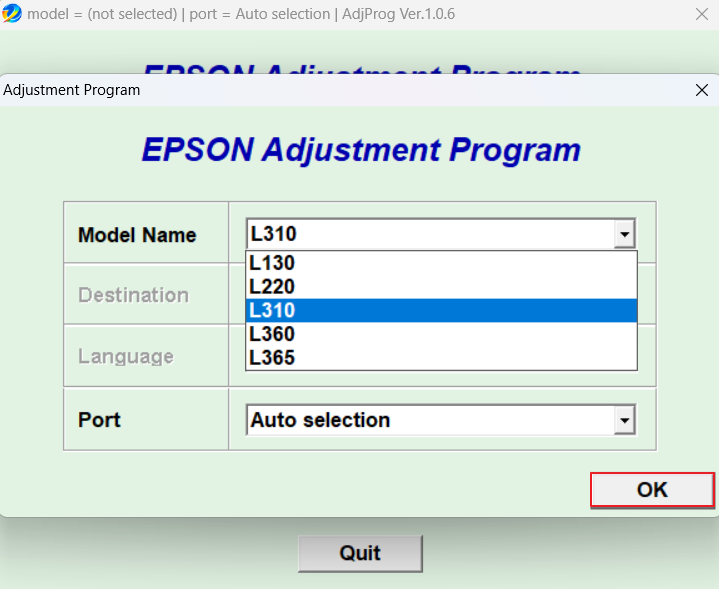Screen dimensions: 719x589
Task: Click the greyed-out Destination label
Action: coord(133,295)
